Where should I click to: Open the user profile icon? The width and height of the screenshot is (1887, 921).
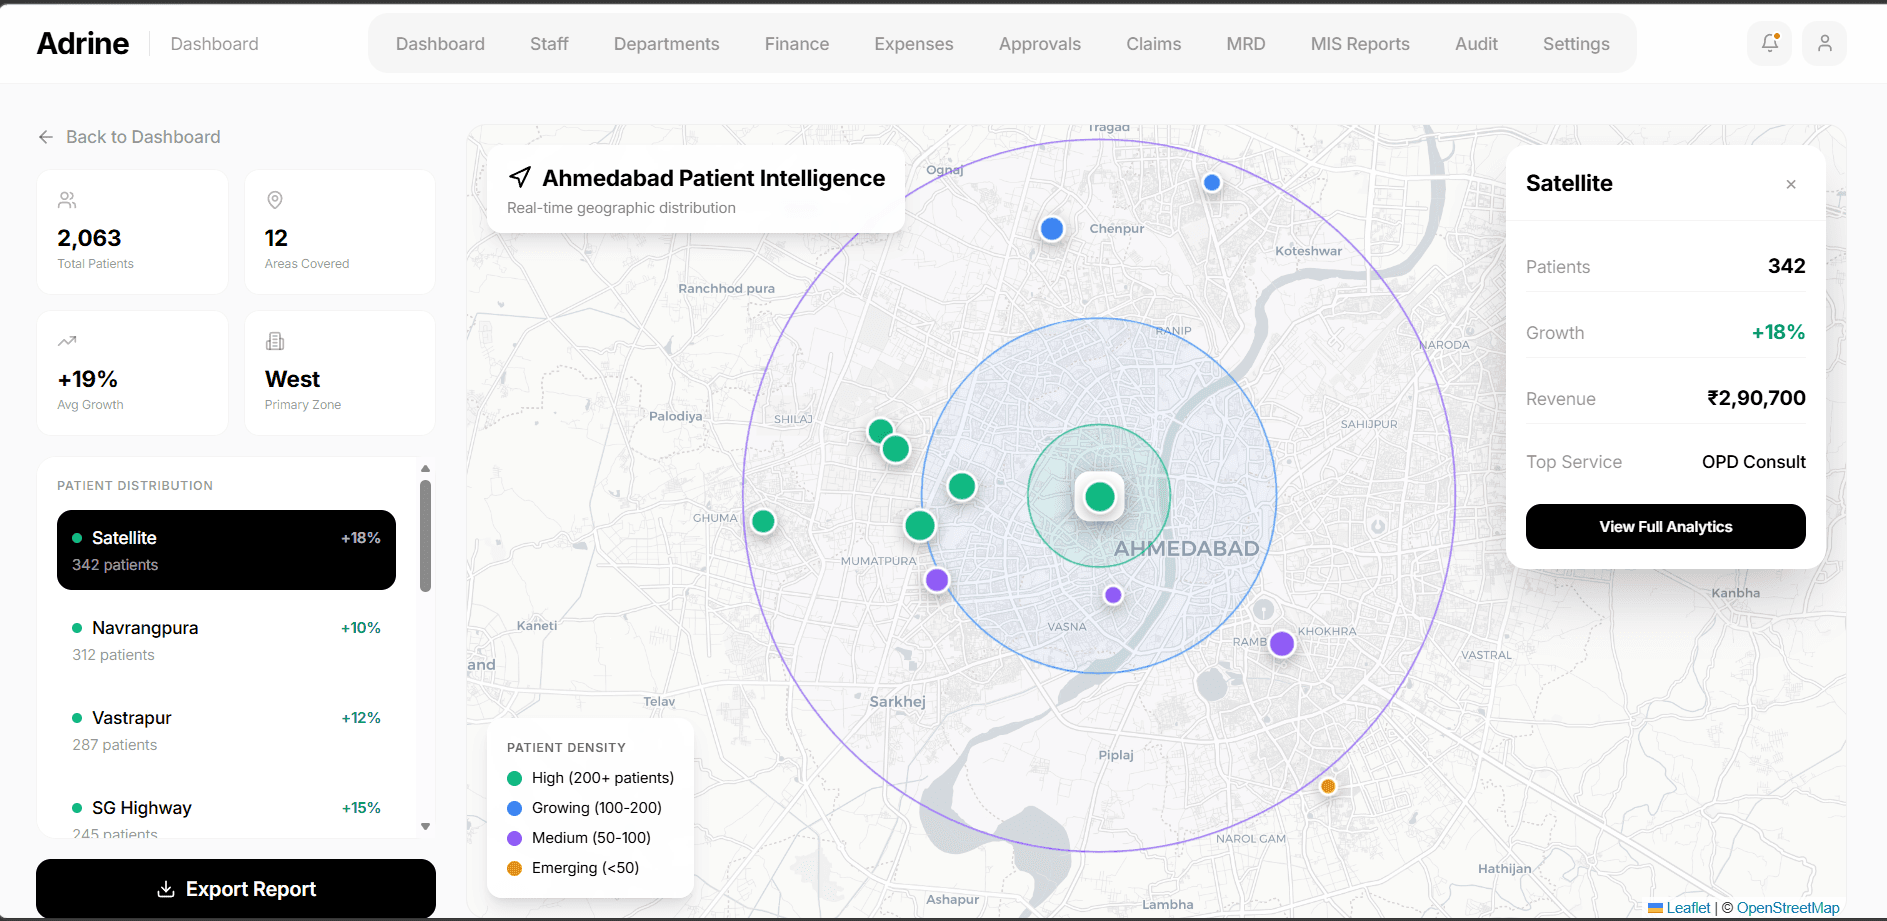click(1824, 43)
